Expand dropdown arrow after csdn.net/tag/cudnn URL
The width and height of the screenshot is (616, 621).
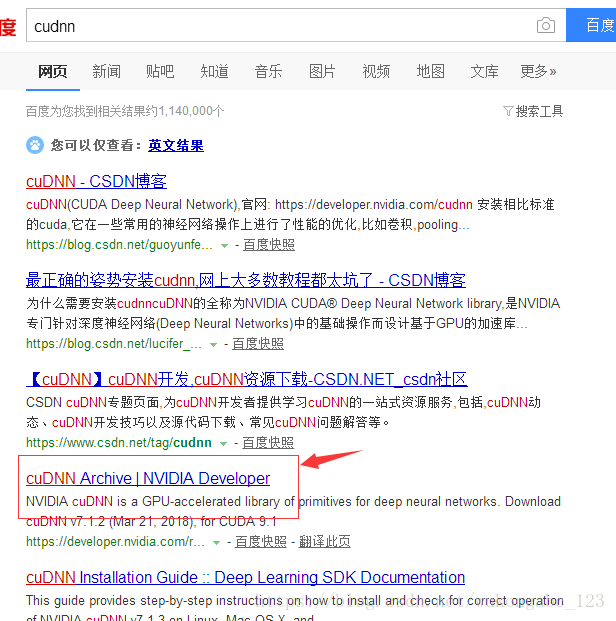point(223,444)
